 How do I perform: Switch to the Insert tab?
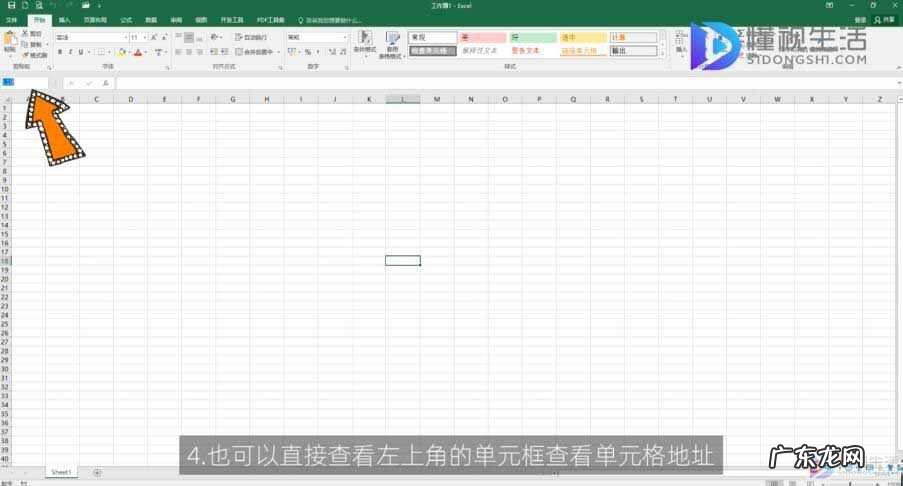pyautogui.click(x=64, y=20)
